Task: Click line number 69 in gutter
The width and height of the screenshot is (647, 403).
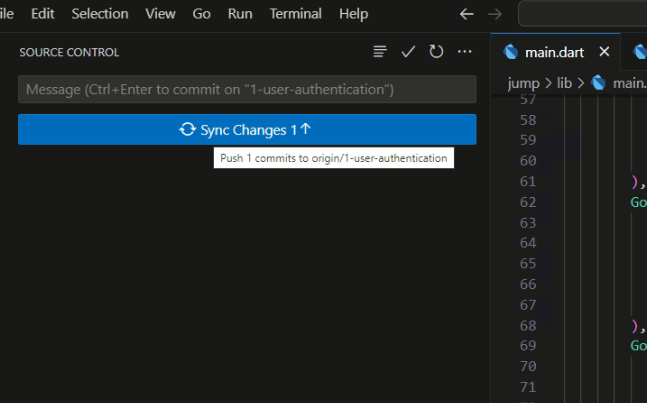Action: click(x=528, y=345)
